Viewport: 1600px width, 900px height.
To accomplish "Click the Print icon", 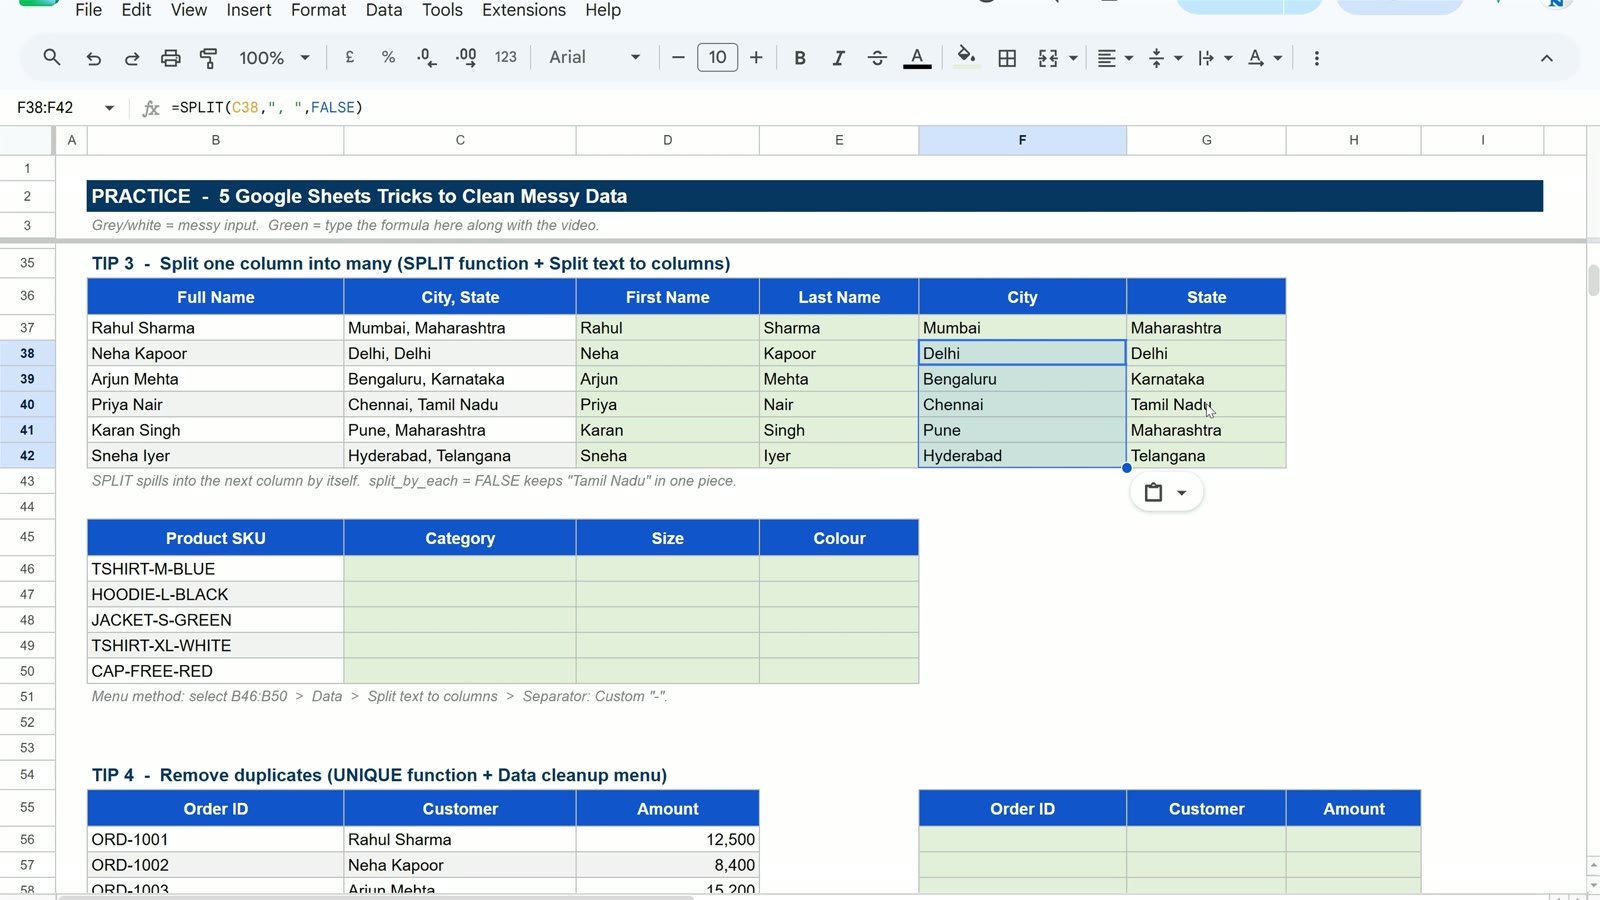I will [x=170, y=58].
